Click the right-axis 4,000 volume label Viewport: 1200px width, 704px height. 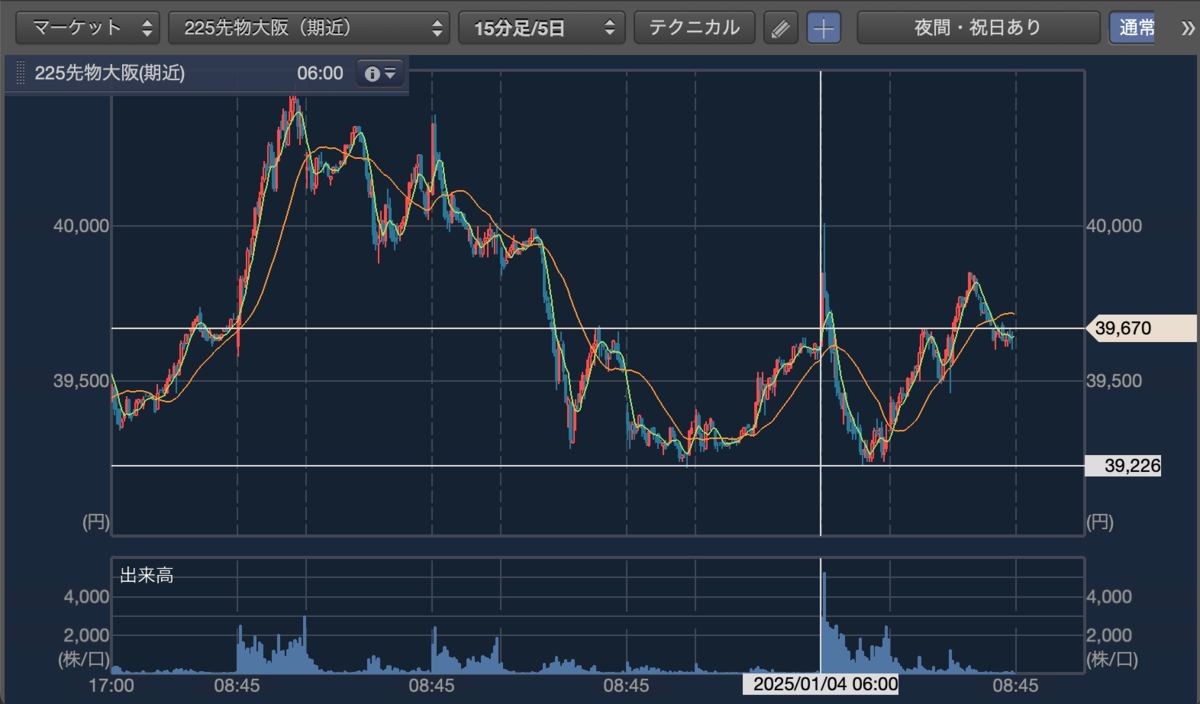1109,597
